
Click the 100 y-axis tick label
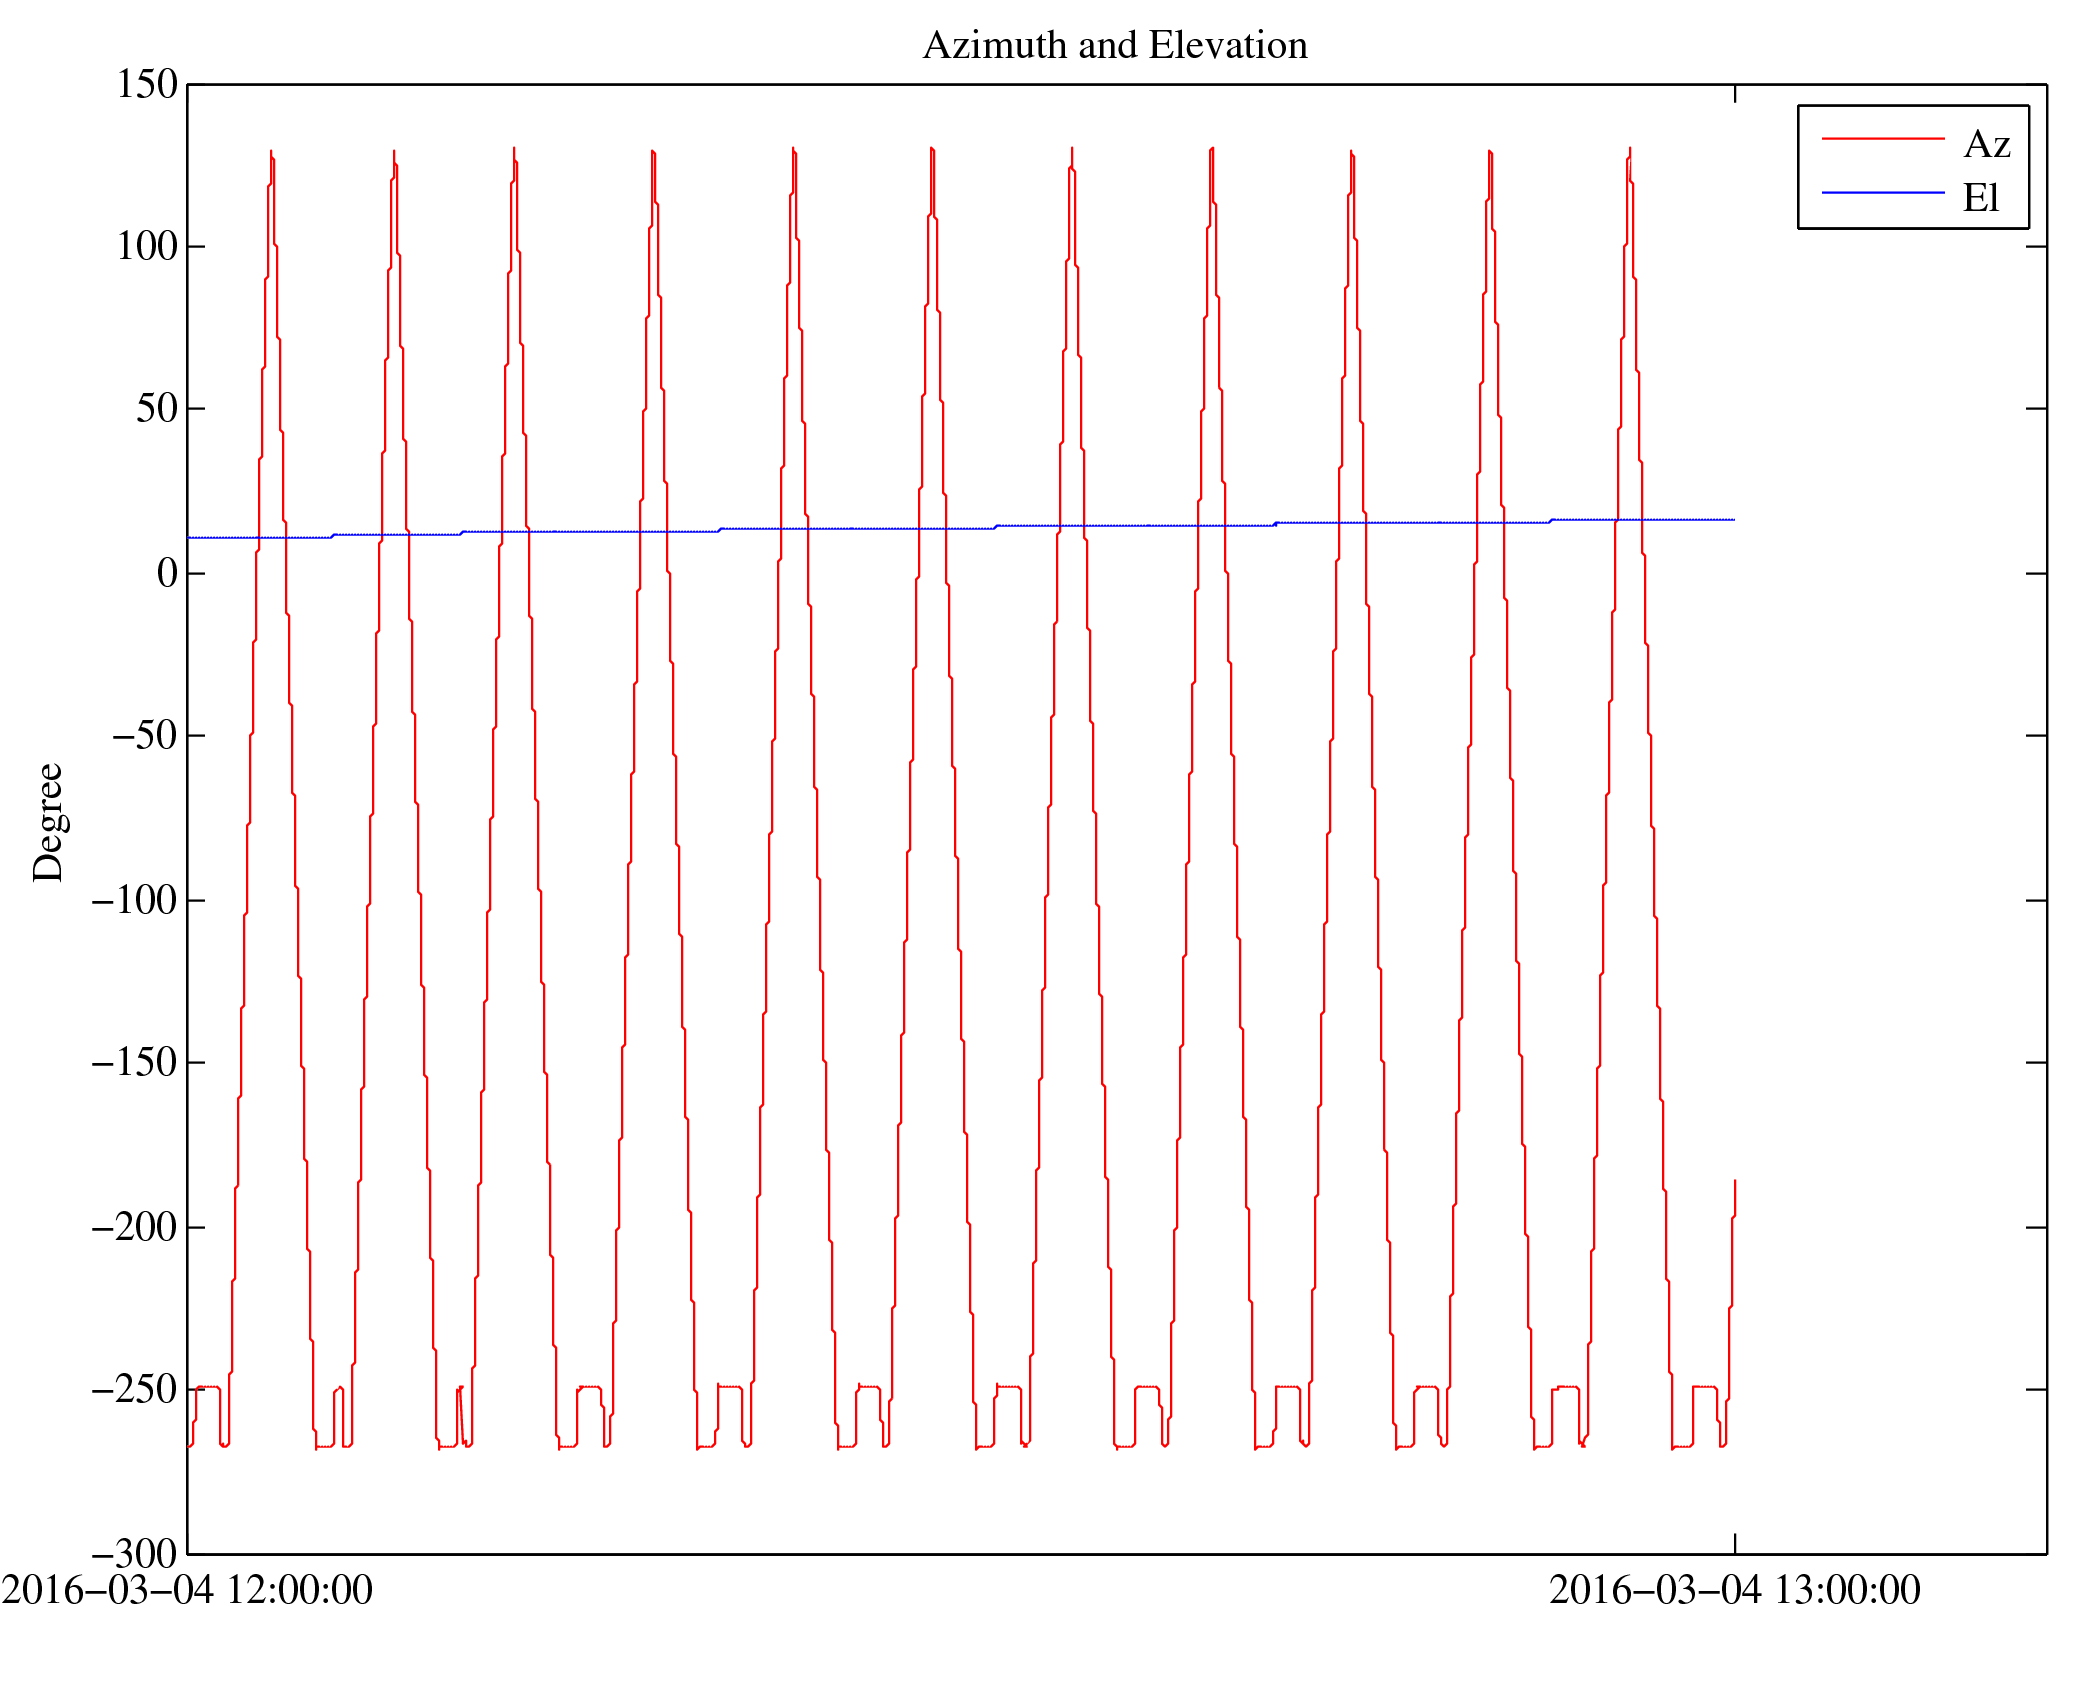(x=147, y=246)
